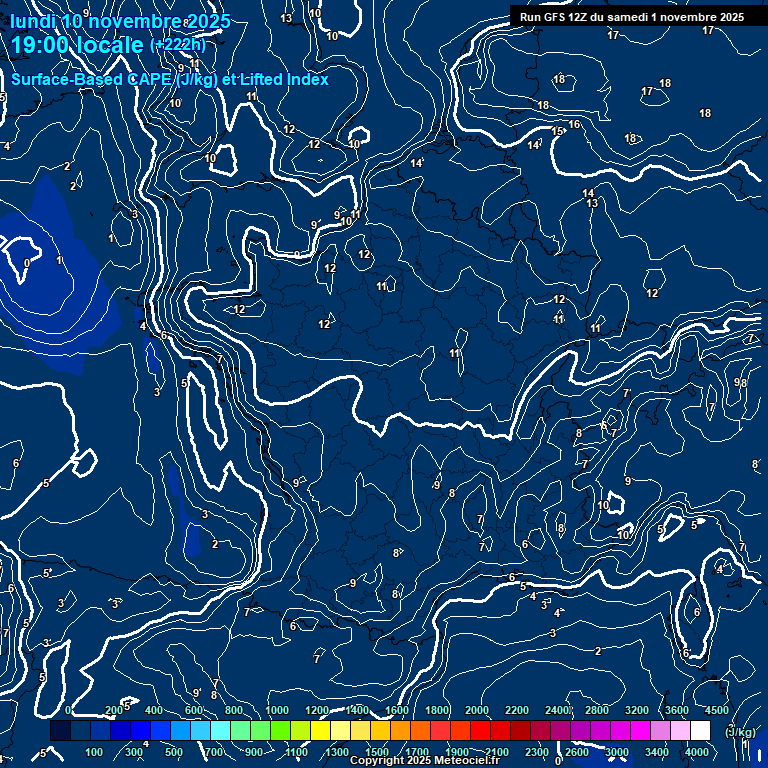The image size is (768, 768).
Task: Select the '(J/kg)' unit label beside legend
Action: pos(740,732)
